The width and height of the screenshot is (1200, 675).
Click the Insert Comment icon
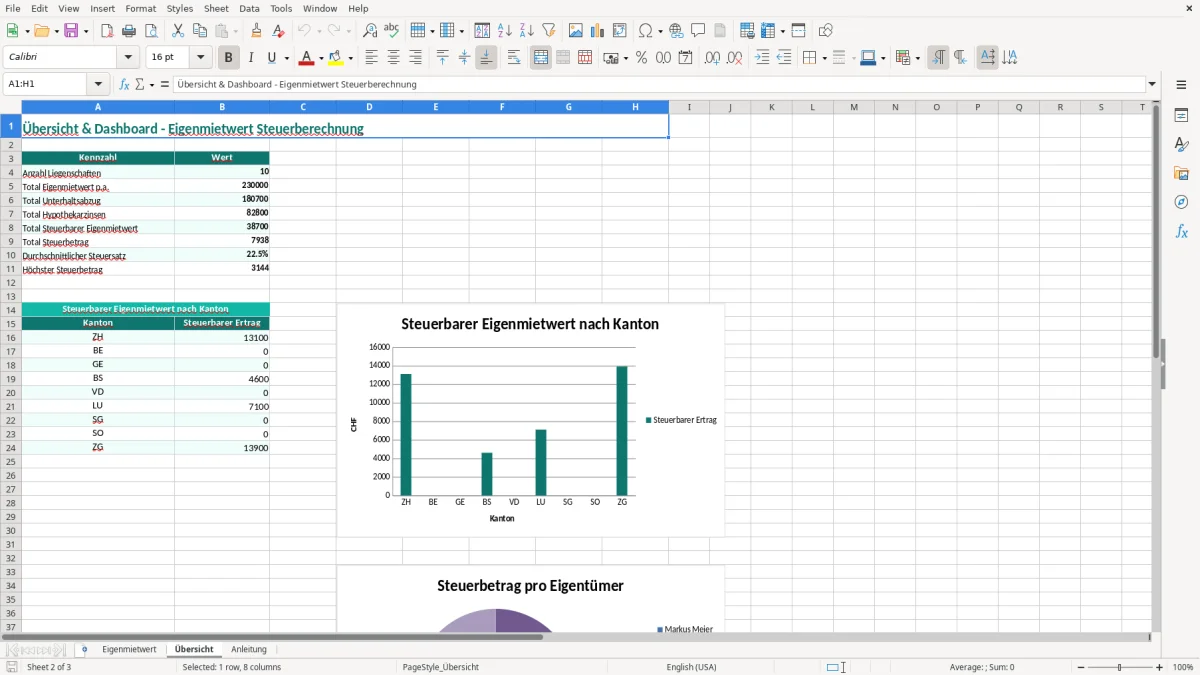(x=698, y=31)
